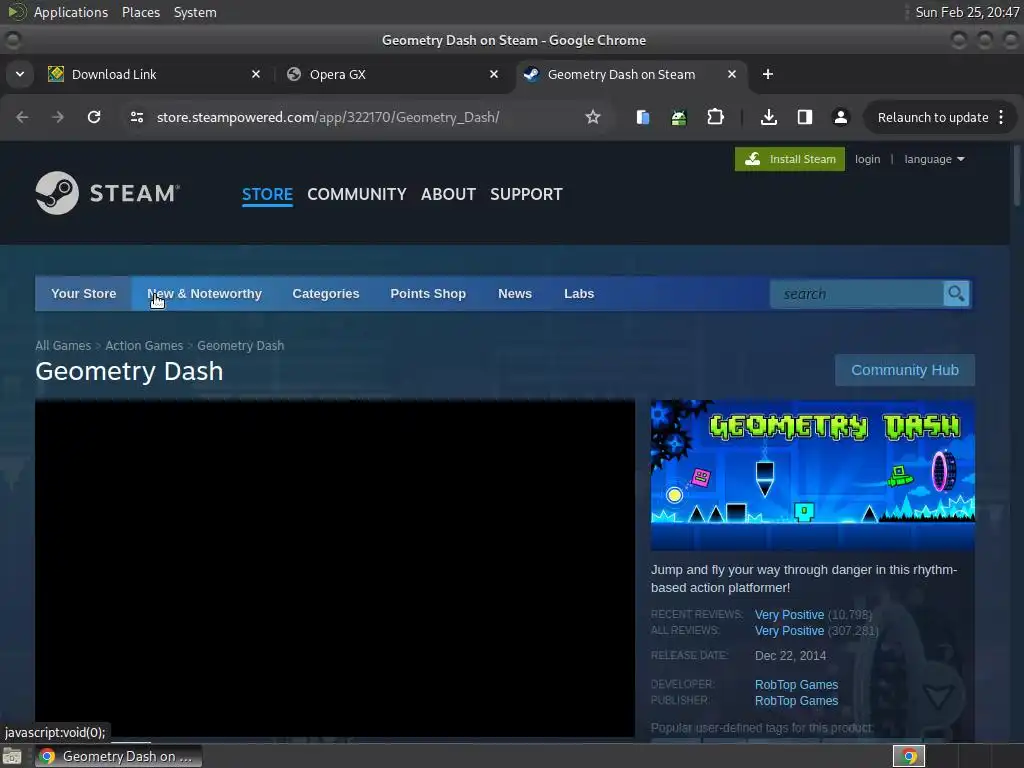Image resolution: width=1024 pixels, height=768 pixels.
Task: Click the login link
Action: pyautogui.click(x=867, y=159)
